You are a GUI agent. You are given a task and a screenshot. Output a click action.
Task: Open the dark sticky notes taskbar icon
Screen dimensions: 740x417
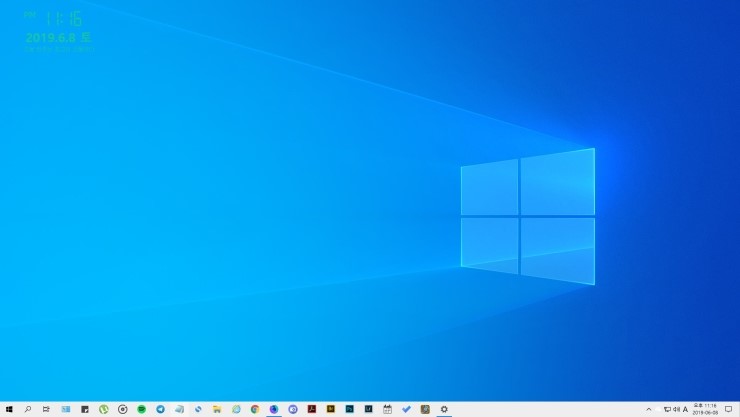(84, 409)
